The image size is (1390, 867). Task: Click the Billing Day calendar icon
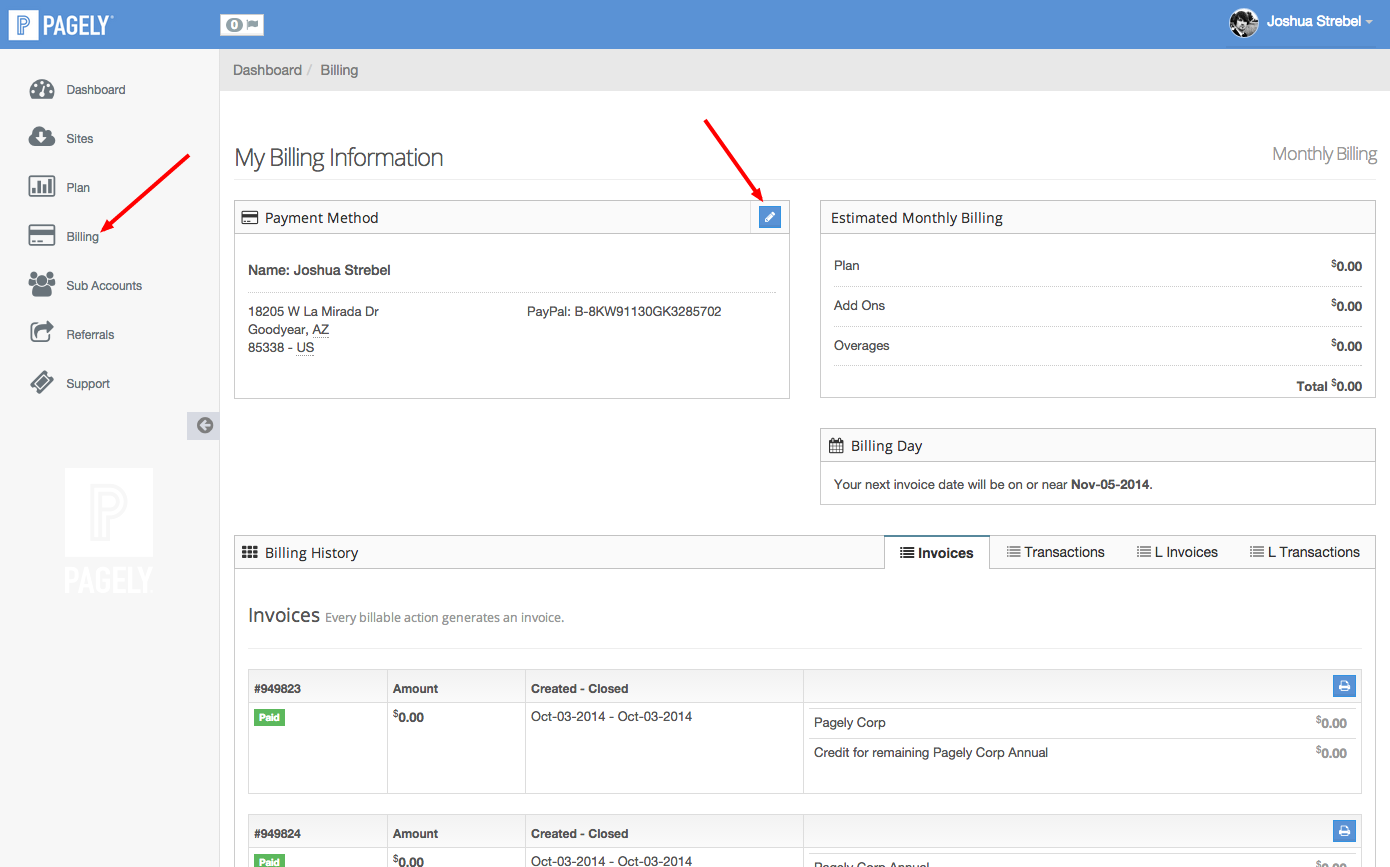pos(837,446)
